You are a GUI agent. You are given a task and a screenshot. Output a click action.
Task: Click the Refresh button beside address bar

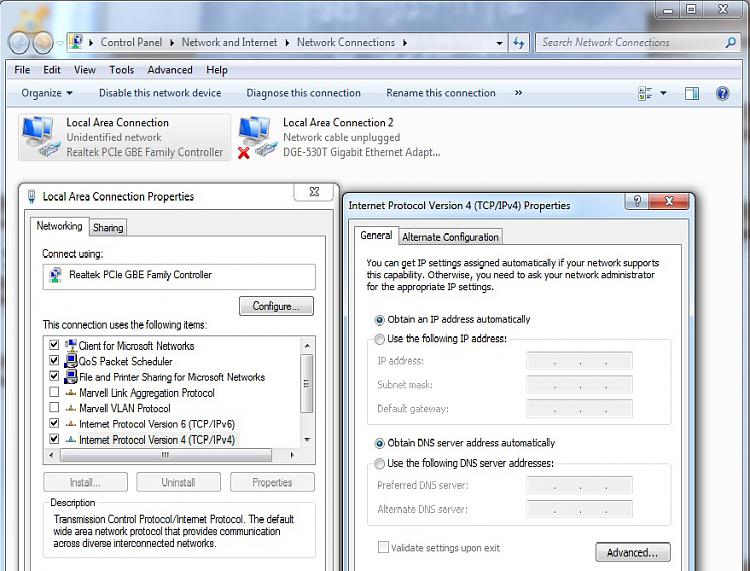pos(518,43)
